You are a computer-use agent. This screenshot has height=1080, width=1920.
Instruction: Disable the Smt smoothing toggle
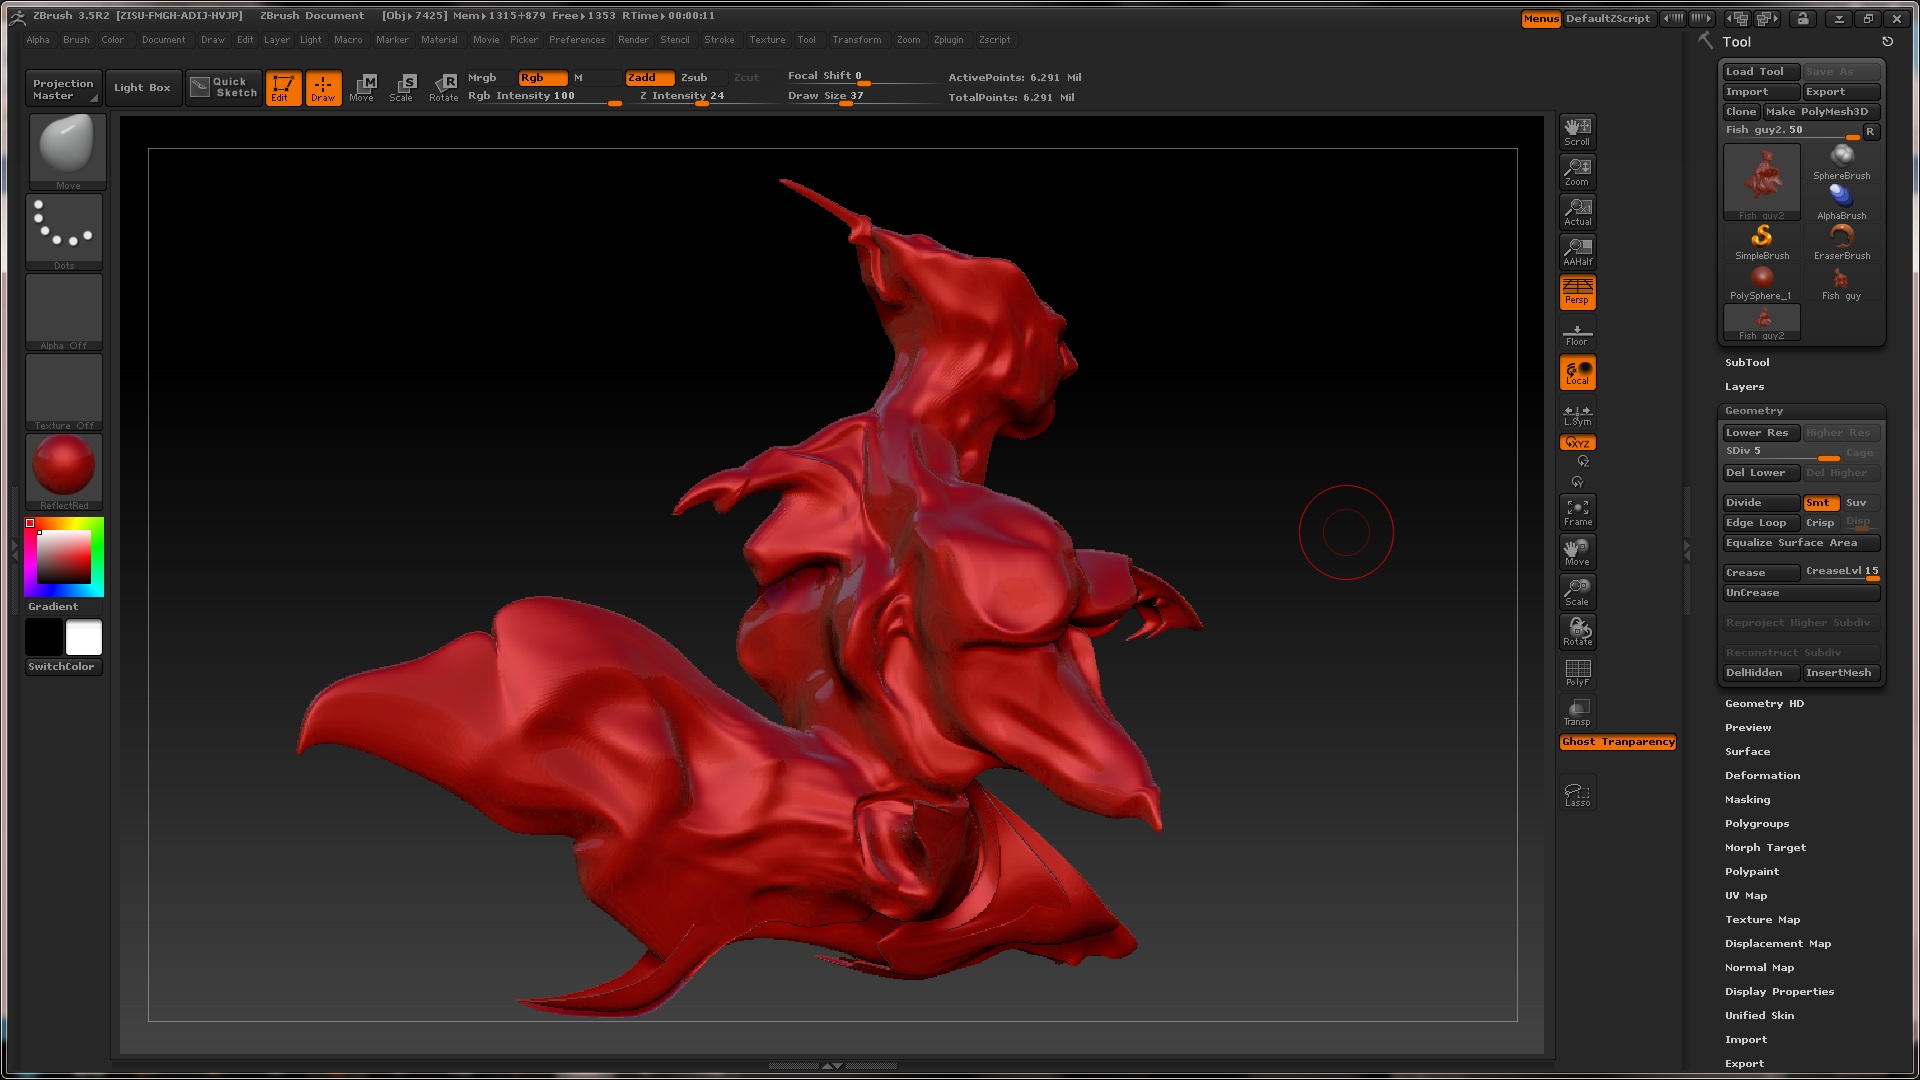(x=1819, y=503)
